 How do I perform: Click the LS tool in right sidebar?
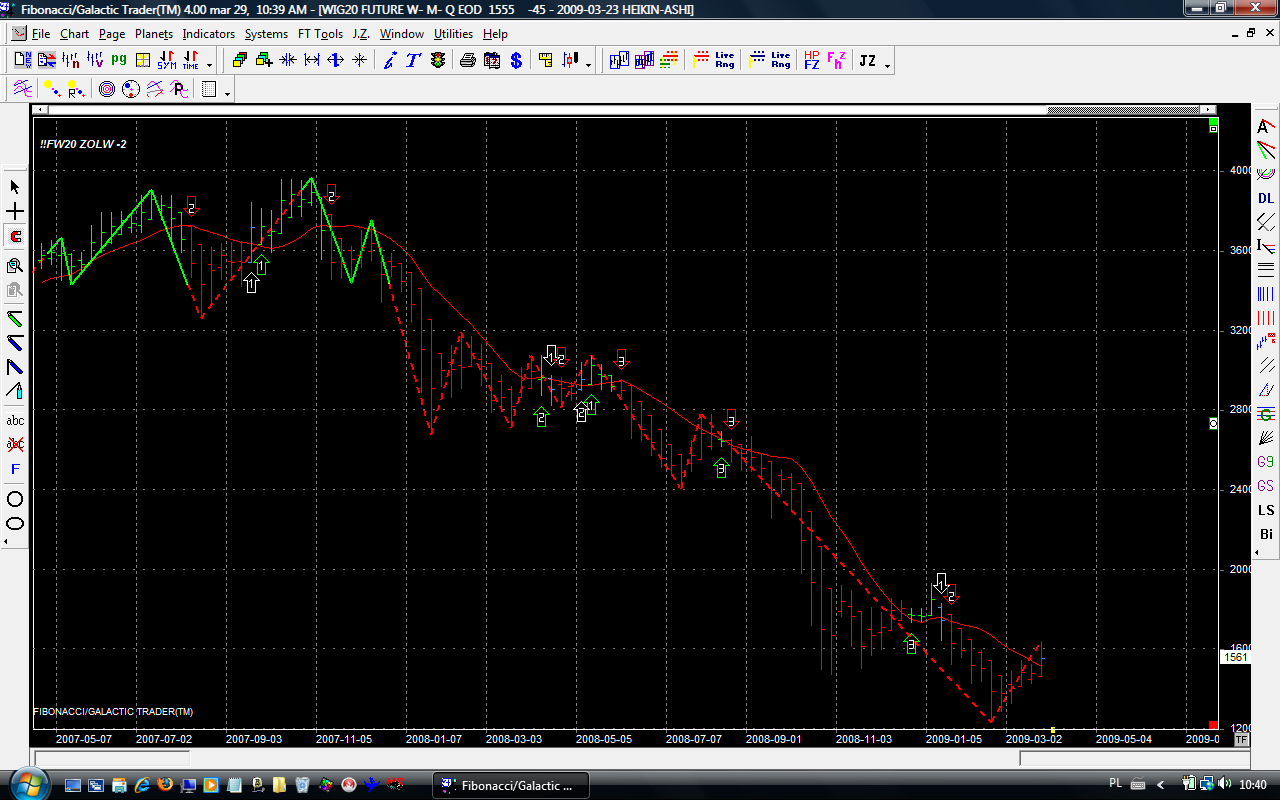pos(1266,510)
